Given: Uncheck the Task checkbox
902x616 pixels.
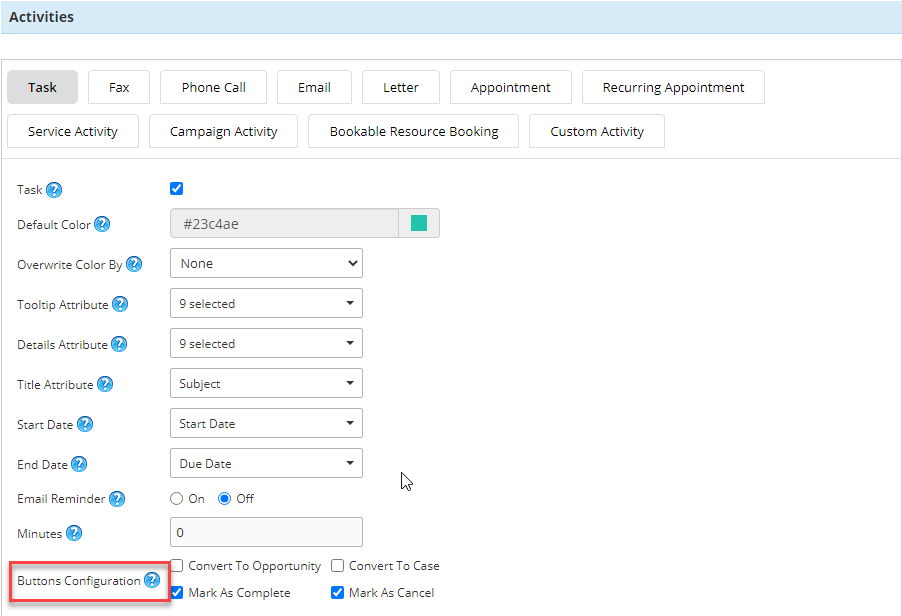Looking at the screenshot, I should (177, 188).
